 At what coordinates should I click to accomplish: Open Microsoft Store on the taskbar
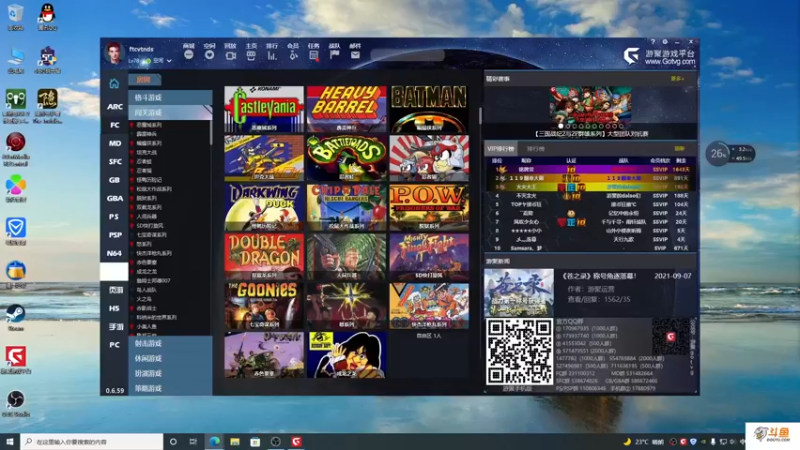255,441
